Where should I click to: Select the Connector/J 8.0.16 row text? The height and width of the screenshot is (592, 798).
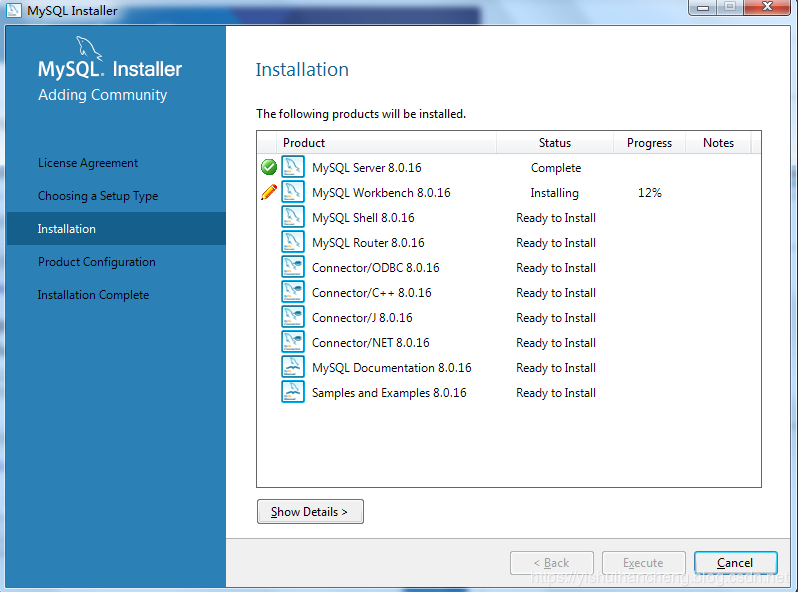[362, 317]
